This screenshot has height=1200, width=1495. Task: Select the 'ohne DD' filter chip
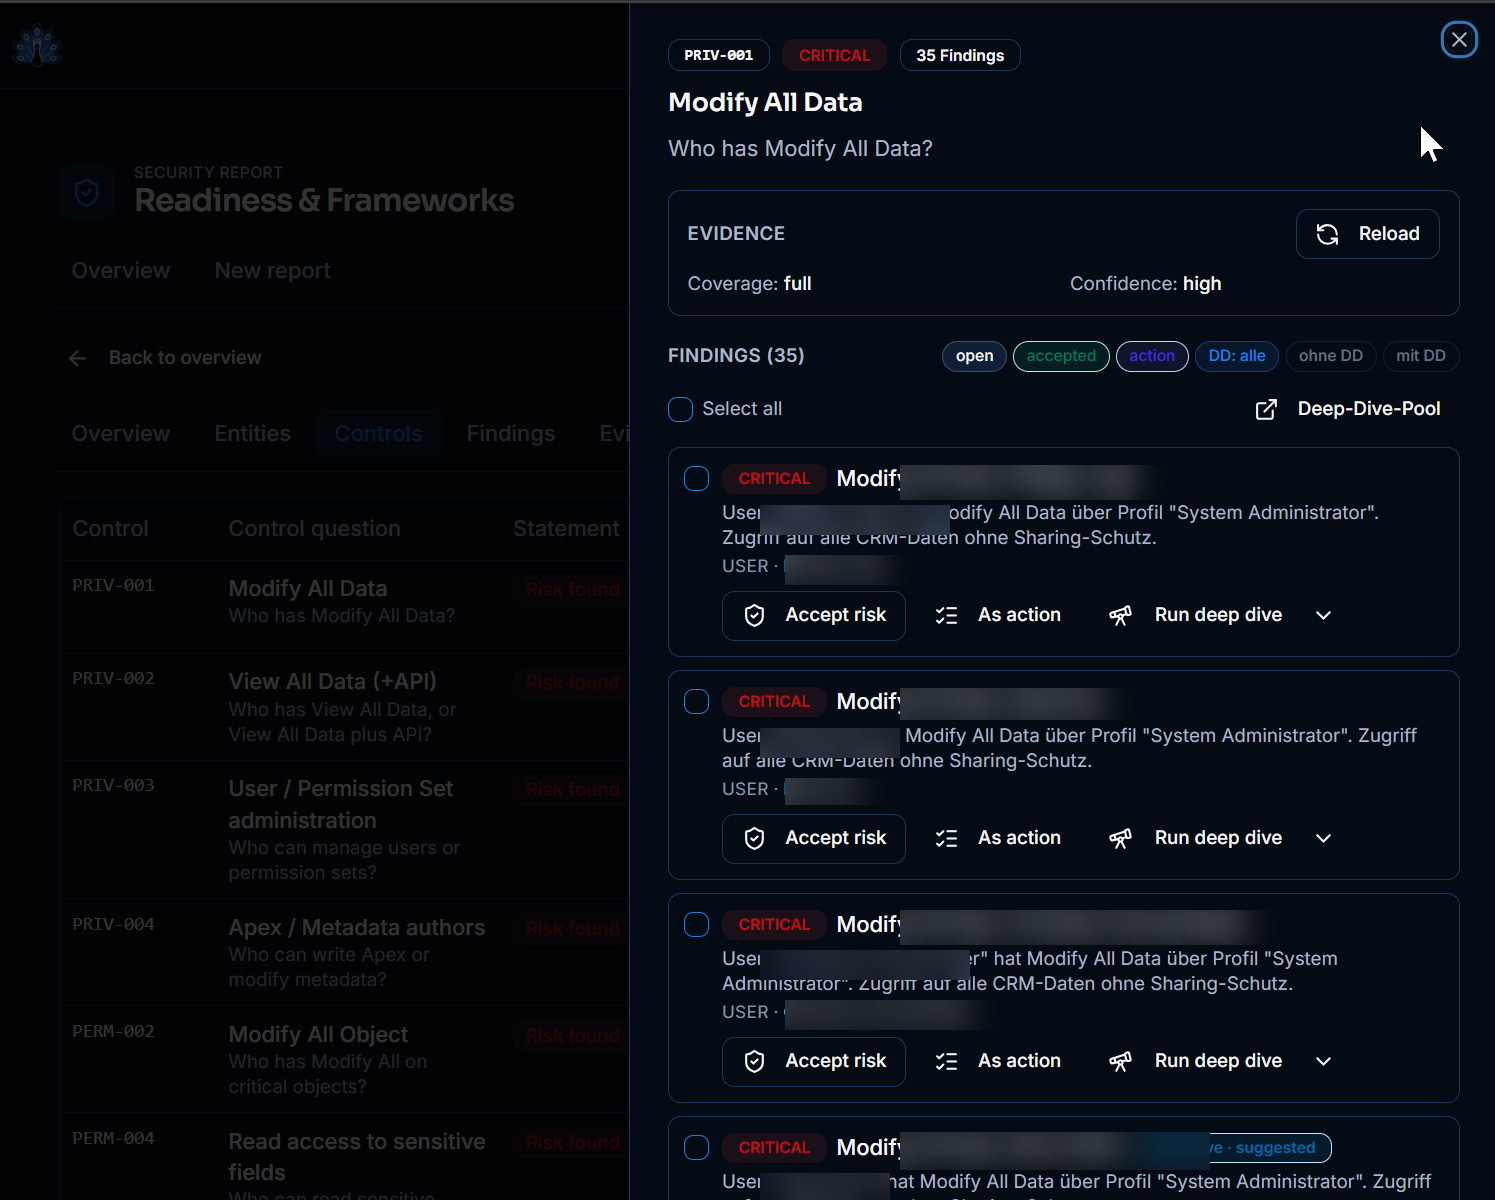point(1331,356)
